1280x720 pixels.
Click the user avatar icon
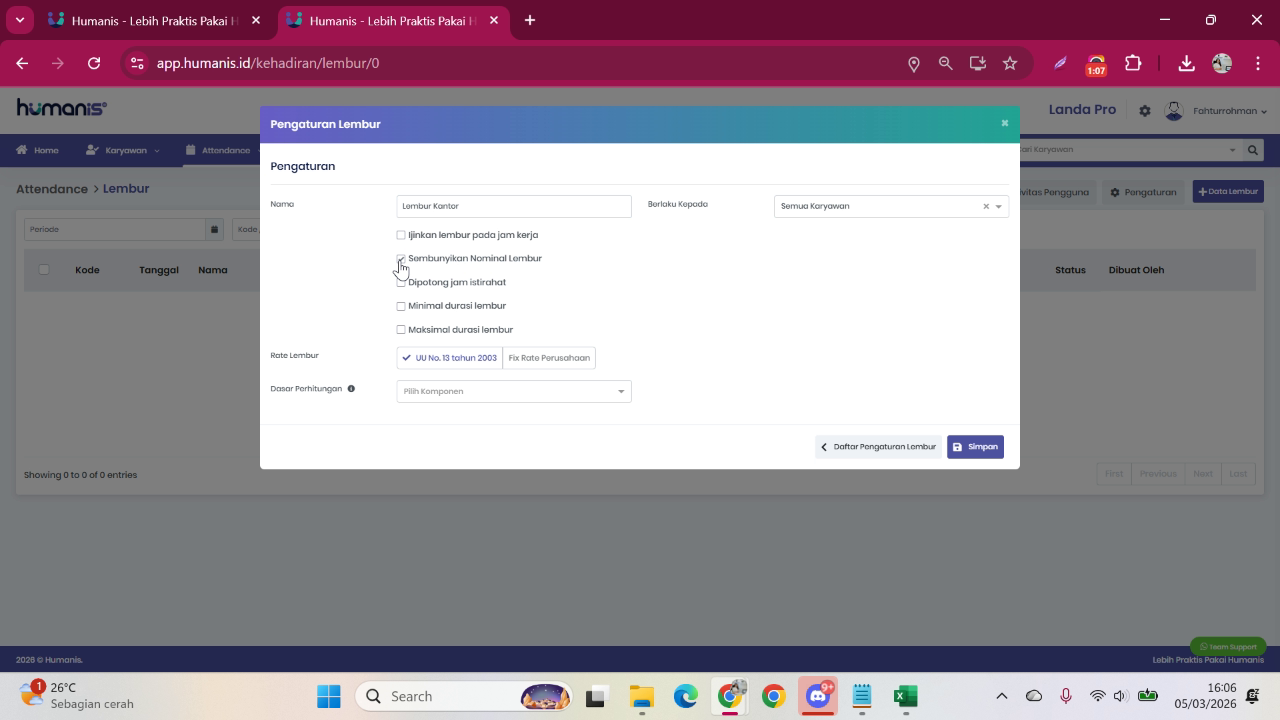pyautogui.click(x=1175, y=111)
